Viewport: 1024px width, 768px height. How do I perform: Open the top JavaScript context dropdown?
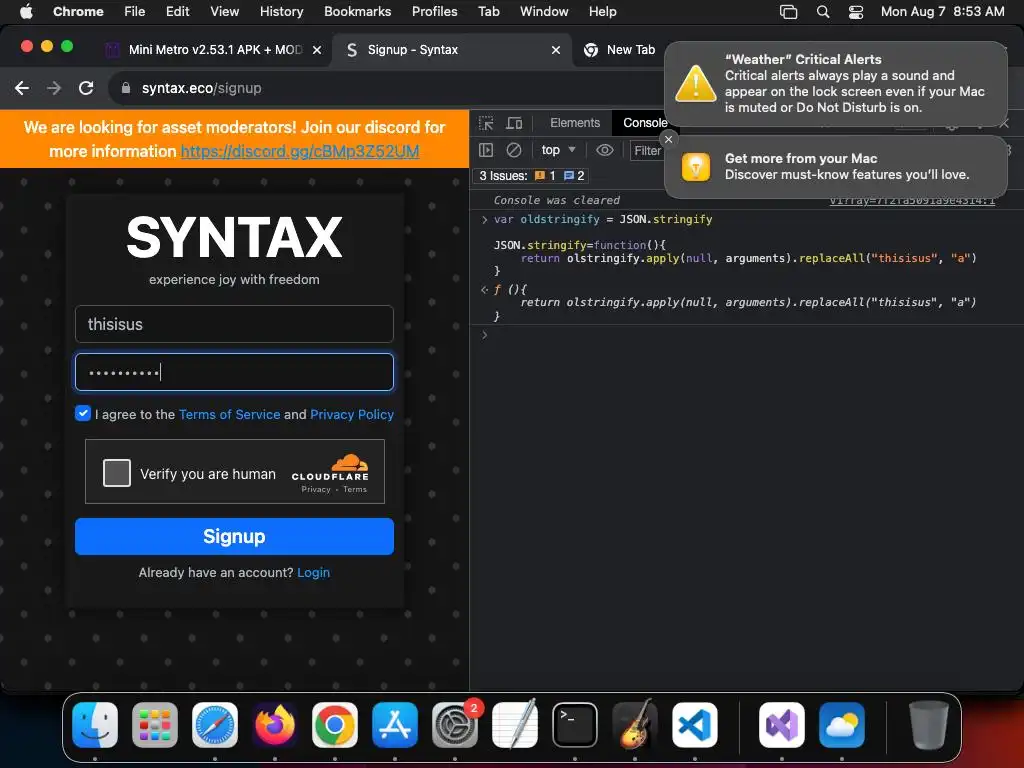pos(558,150)
